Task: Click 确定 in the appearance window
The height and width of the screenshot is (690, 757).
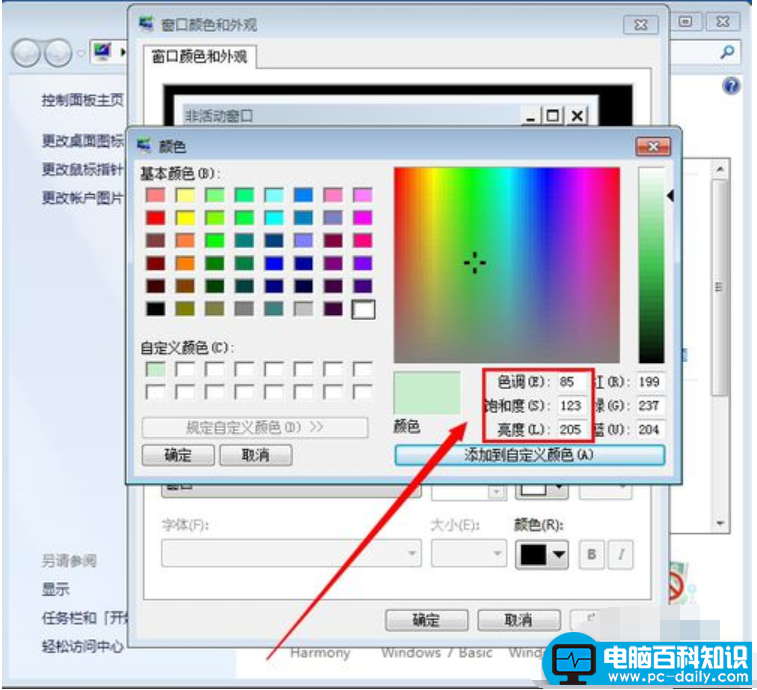Action: pos(426,620)
